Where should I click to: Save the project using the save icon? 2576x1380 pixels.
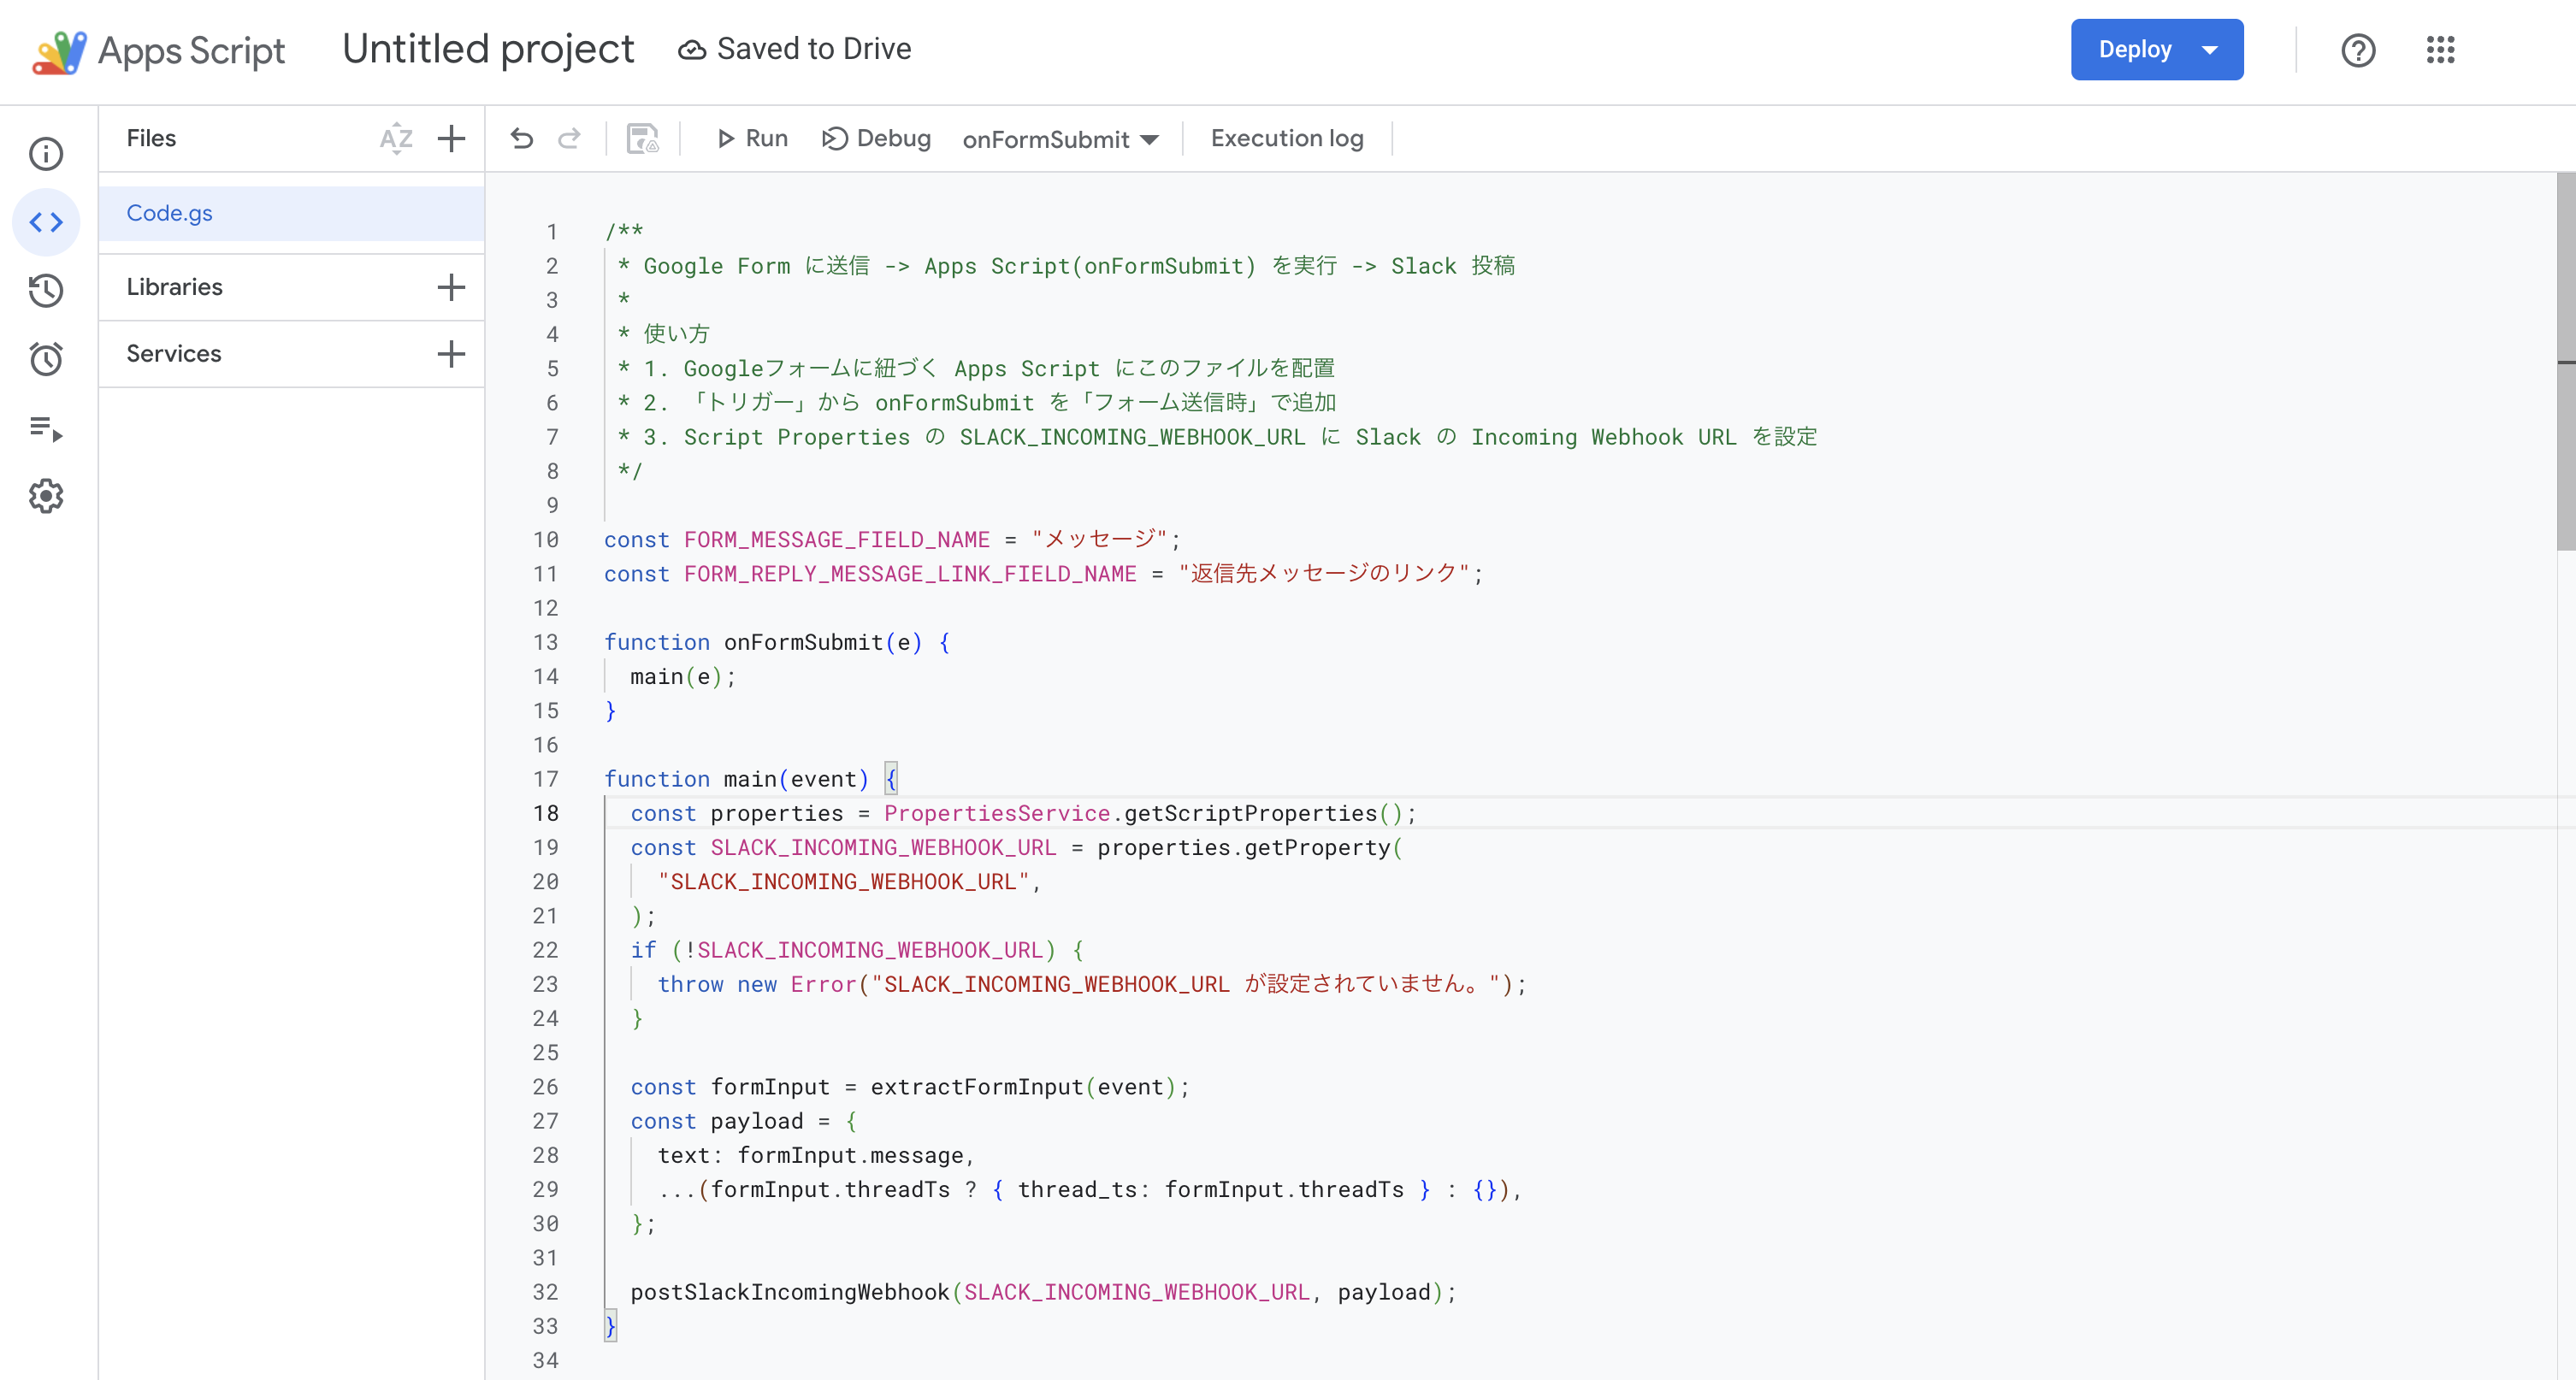643,139
